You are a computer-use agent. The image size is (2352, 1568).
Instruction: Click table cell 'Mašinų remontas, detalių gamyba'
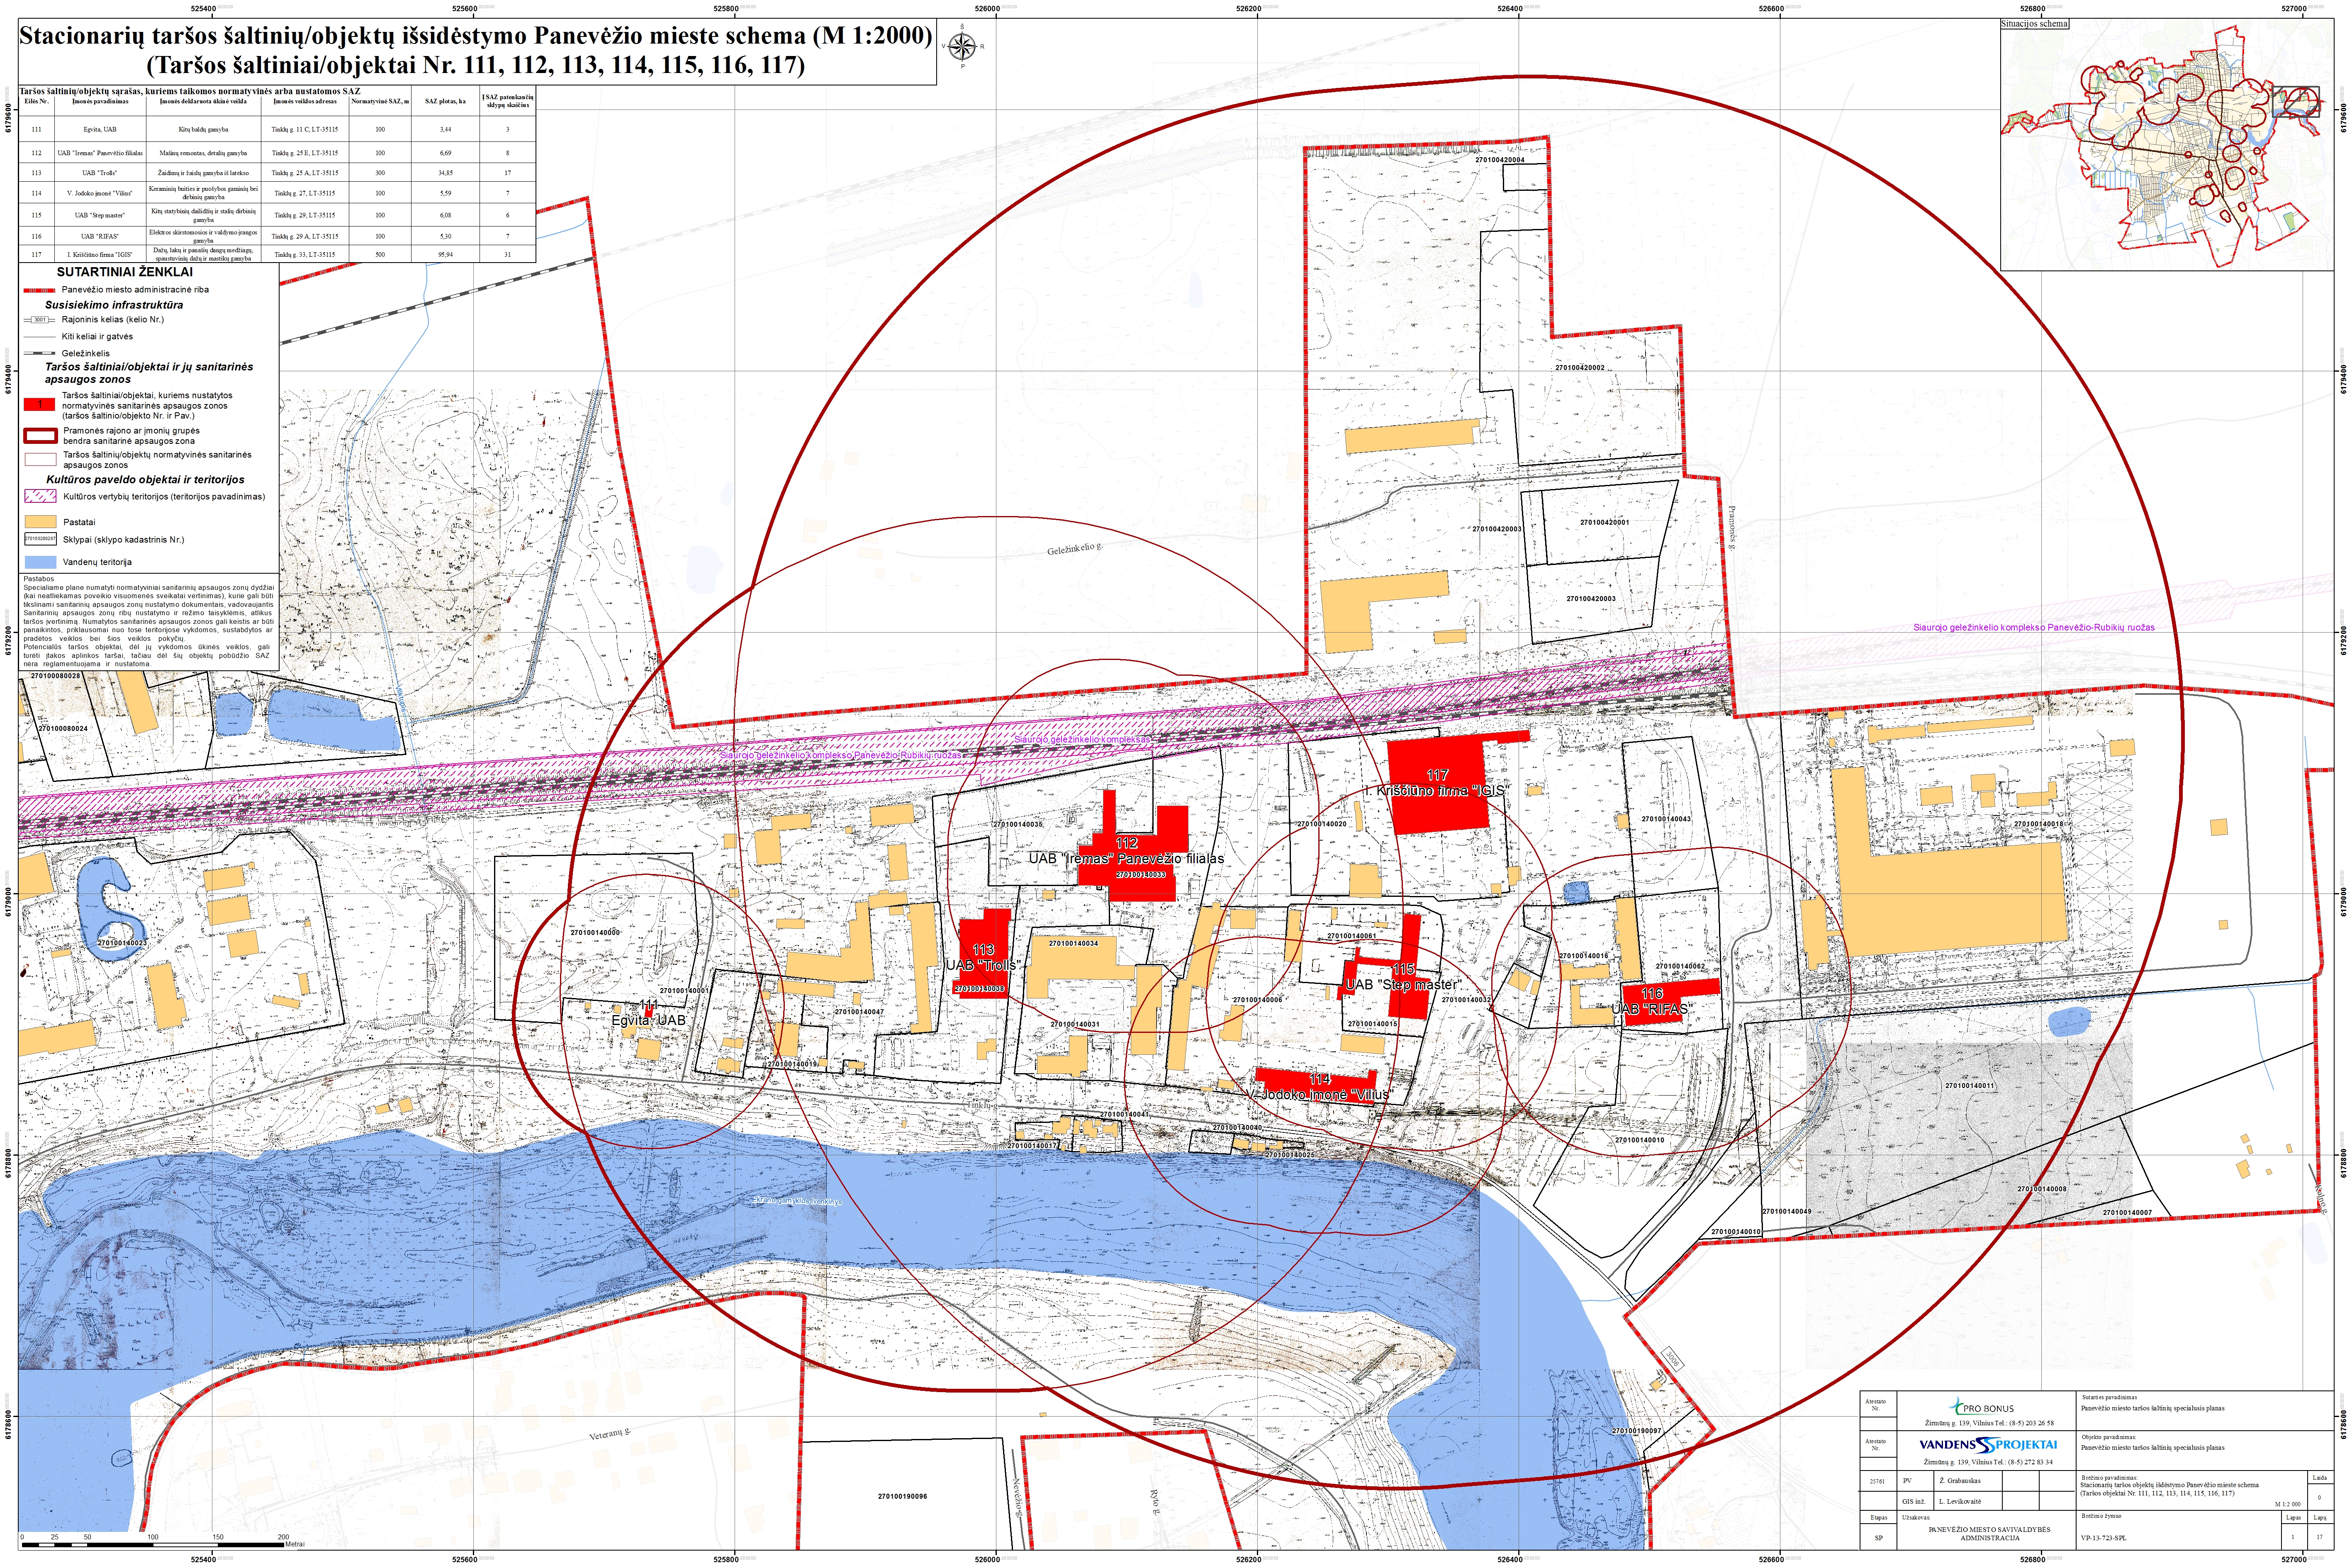203,154
